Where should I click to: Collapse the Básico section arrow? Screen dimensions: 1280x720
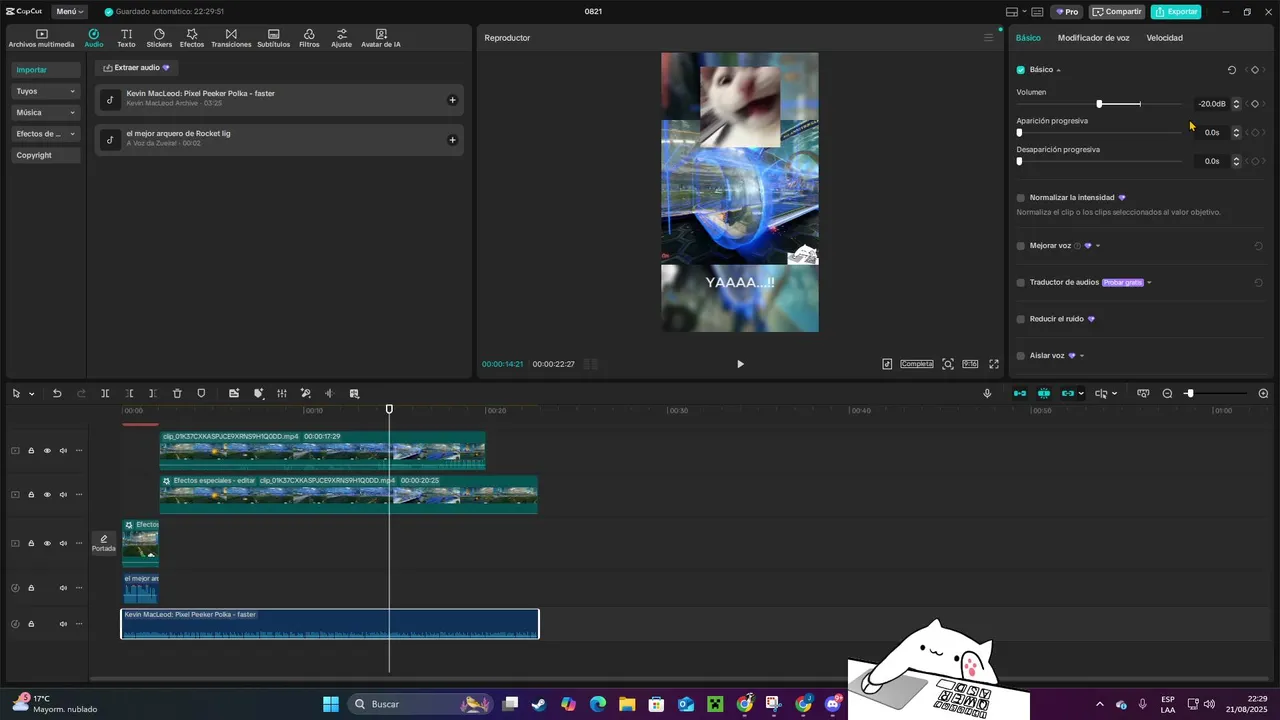pyautogui.click(x=1058, y=70)
